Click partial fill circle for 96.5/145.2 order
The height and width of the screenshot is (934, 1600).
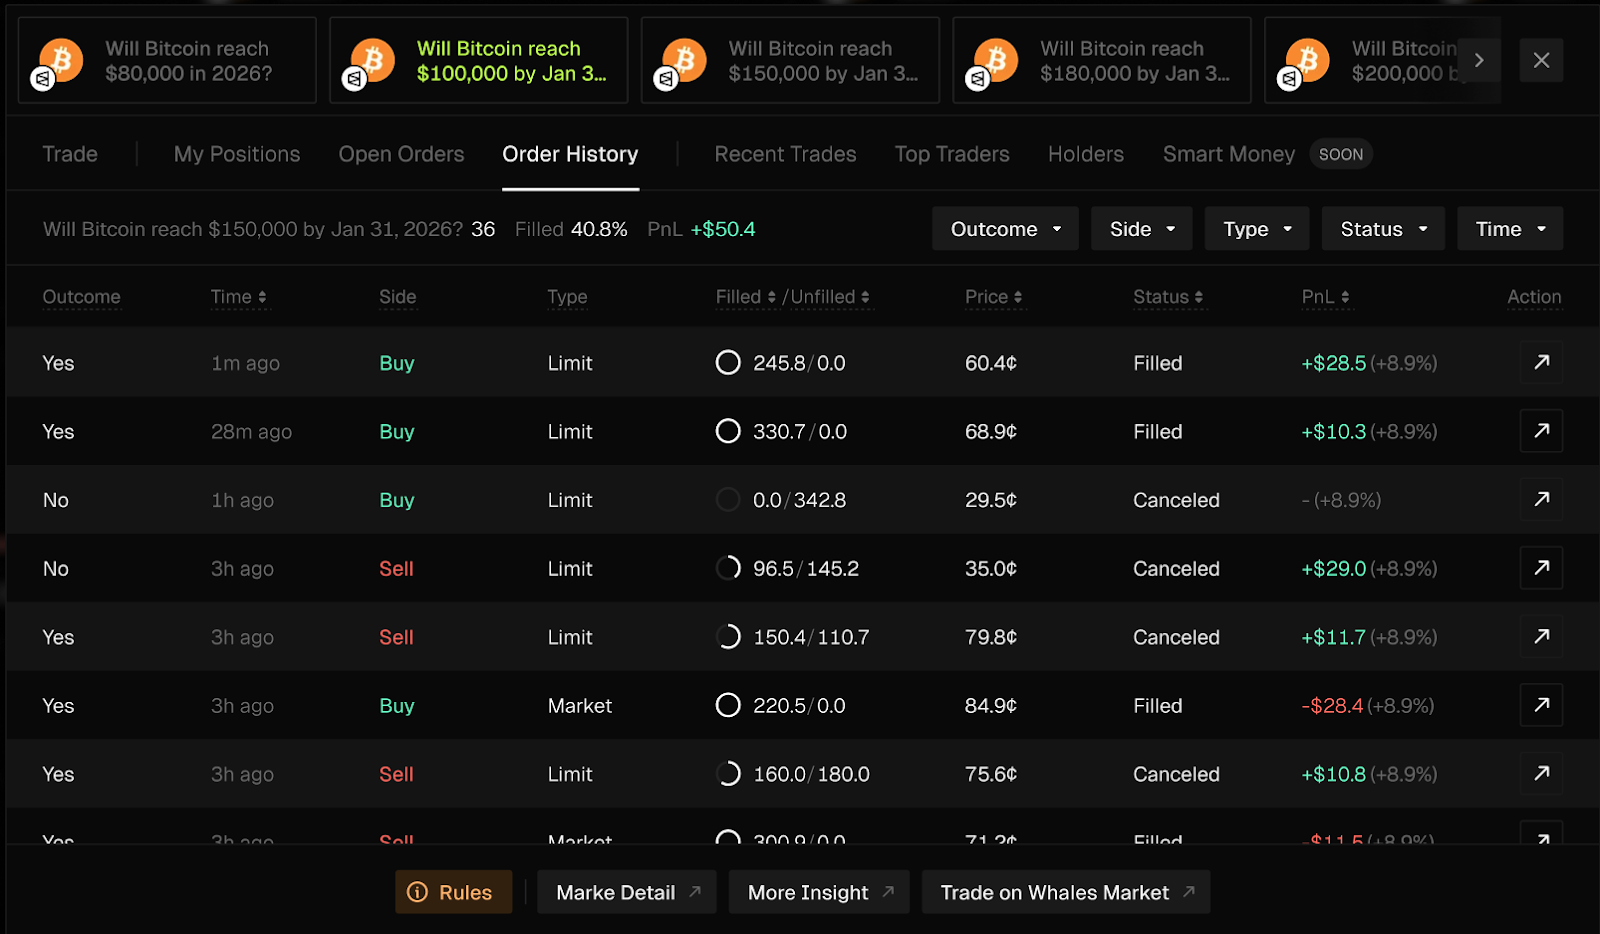pos(728,568)
